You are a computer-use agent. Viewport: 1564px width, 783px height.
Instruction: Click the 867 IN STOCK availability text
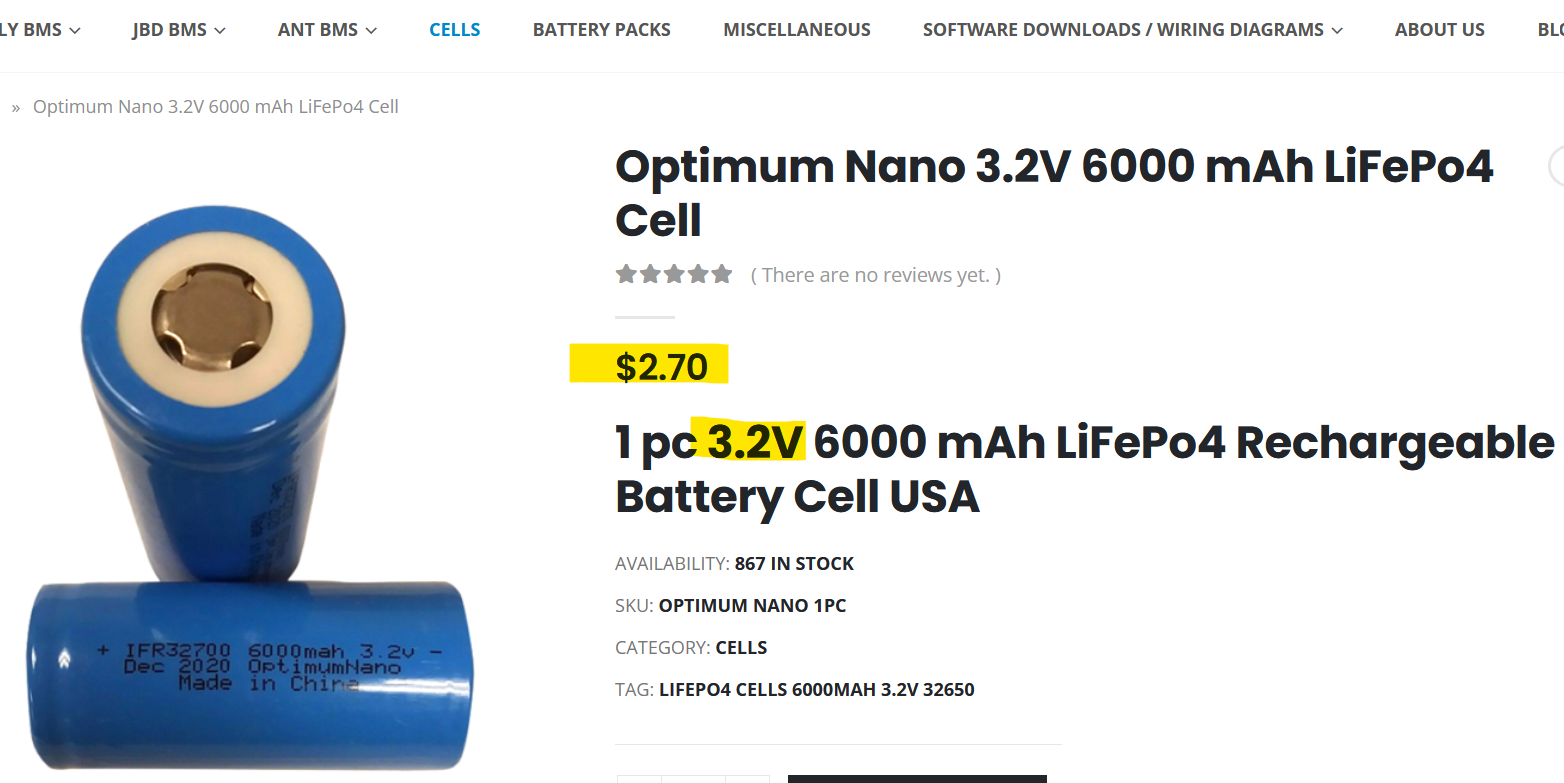click(x=794, y=563)
